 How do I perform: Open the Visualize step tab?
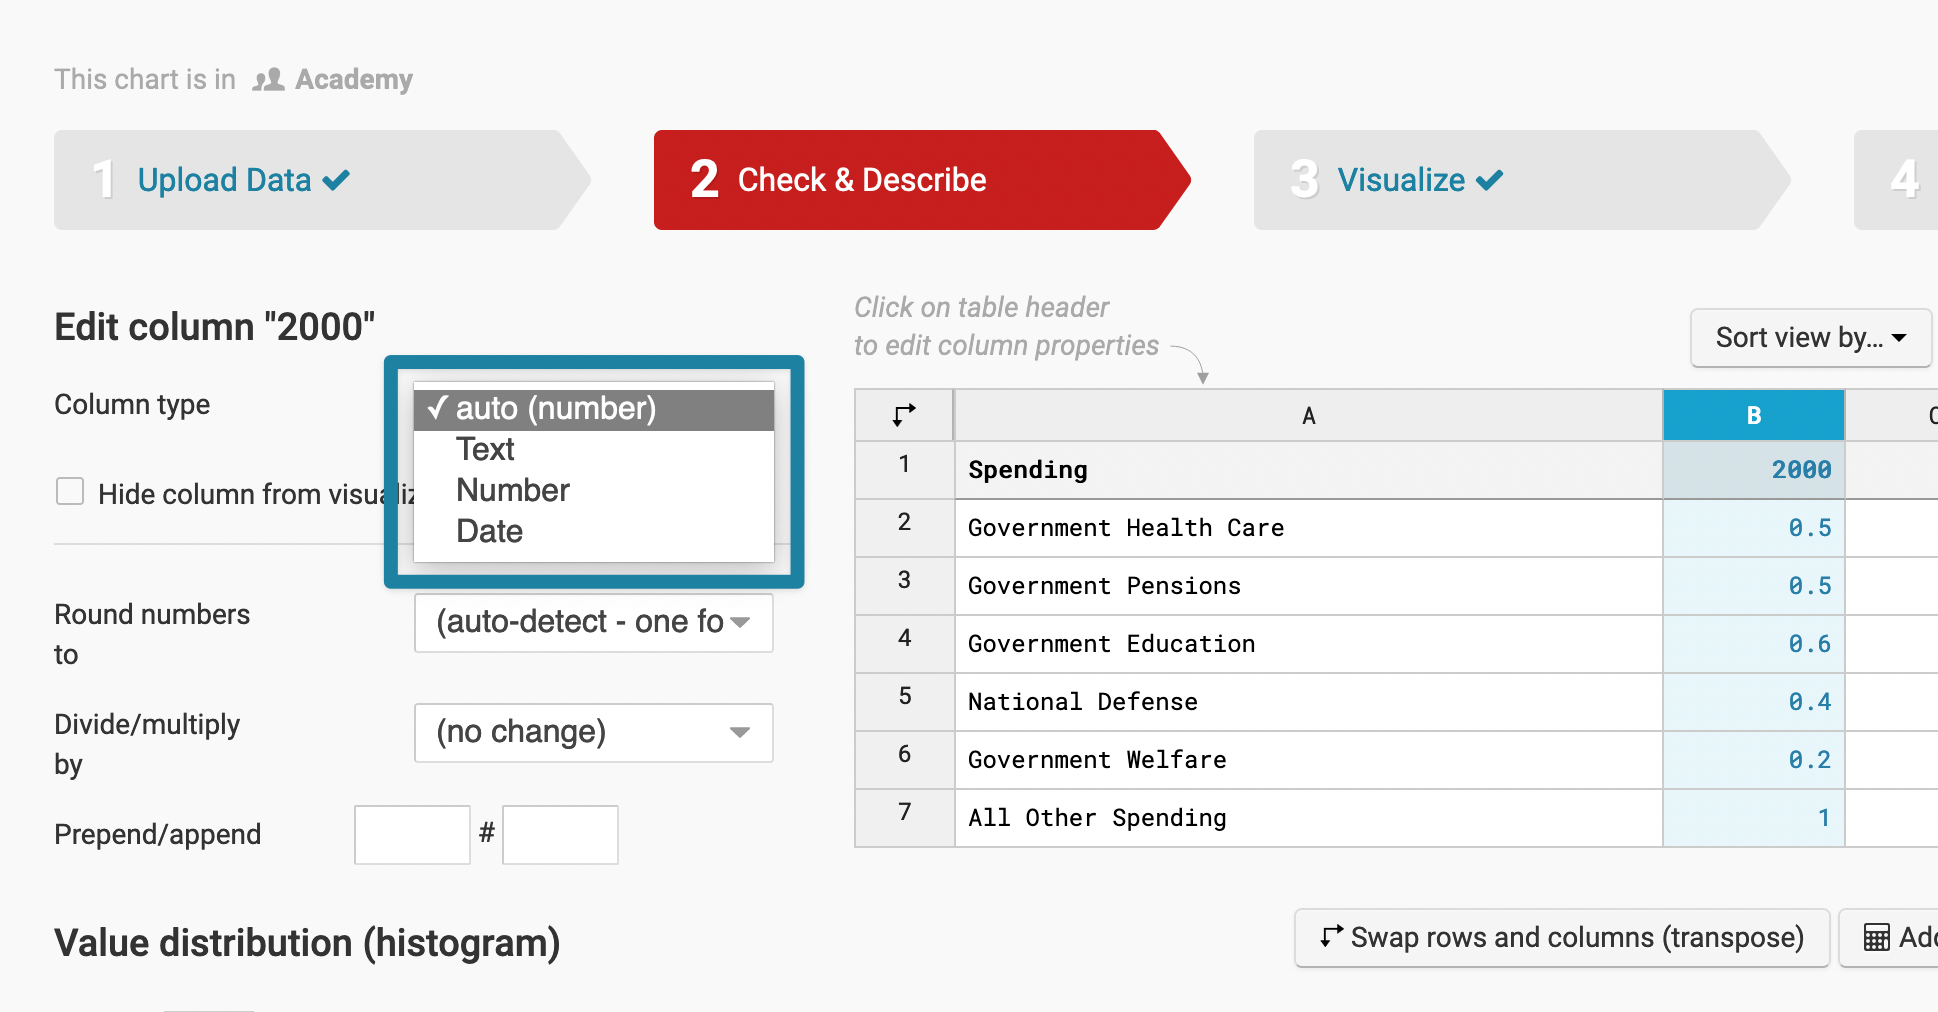(x=1401, y=180)
